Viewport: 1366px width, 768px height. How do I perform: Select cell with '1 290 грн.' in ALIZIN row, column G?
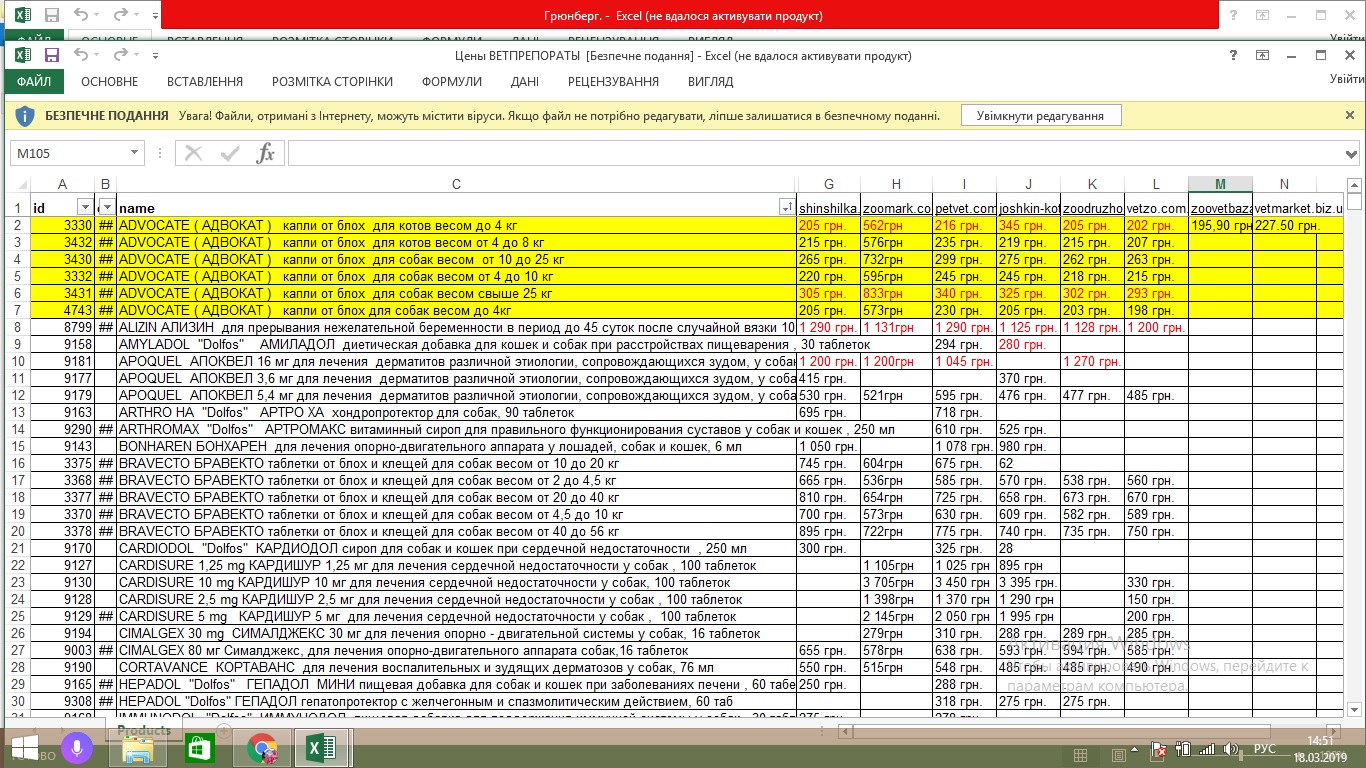pos(828,327)
